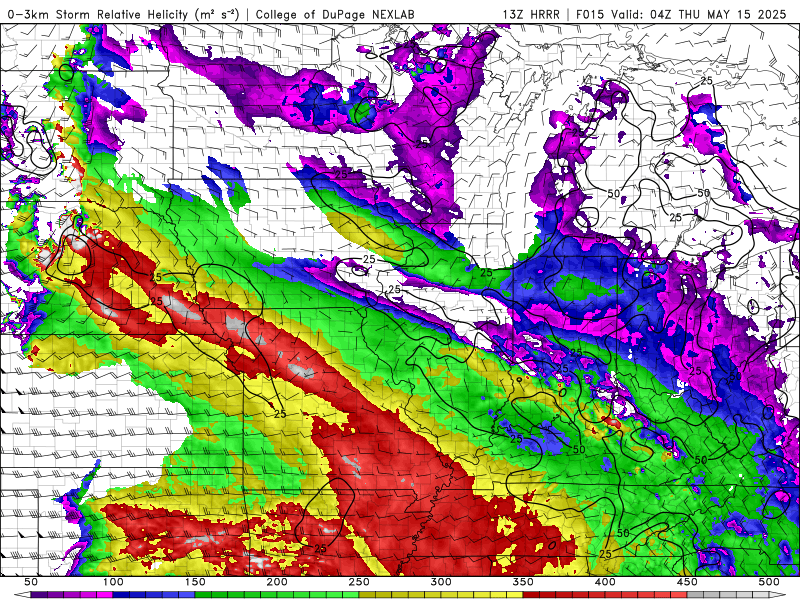Screen dimensions: 800x600
Task: Click the "13Z HRRR" model run label
Action: pos(531,14)
